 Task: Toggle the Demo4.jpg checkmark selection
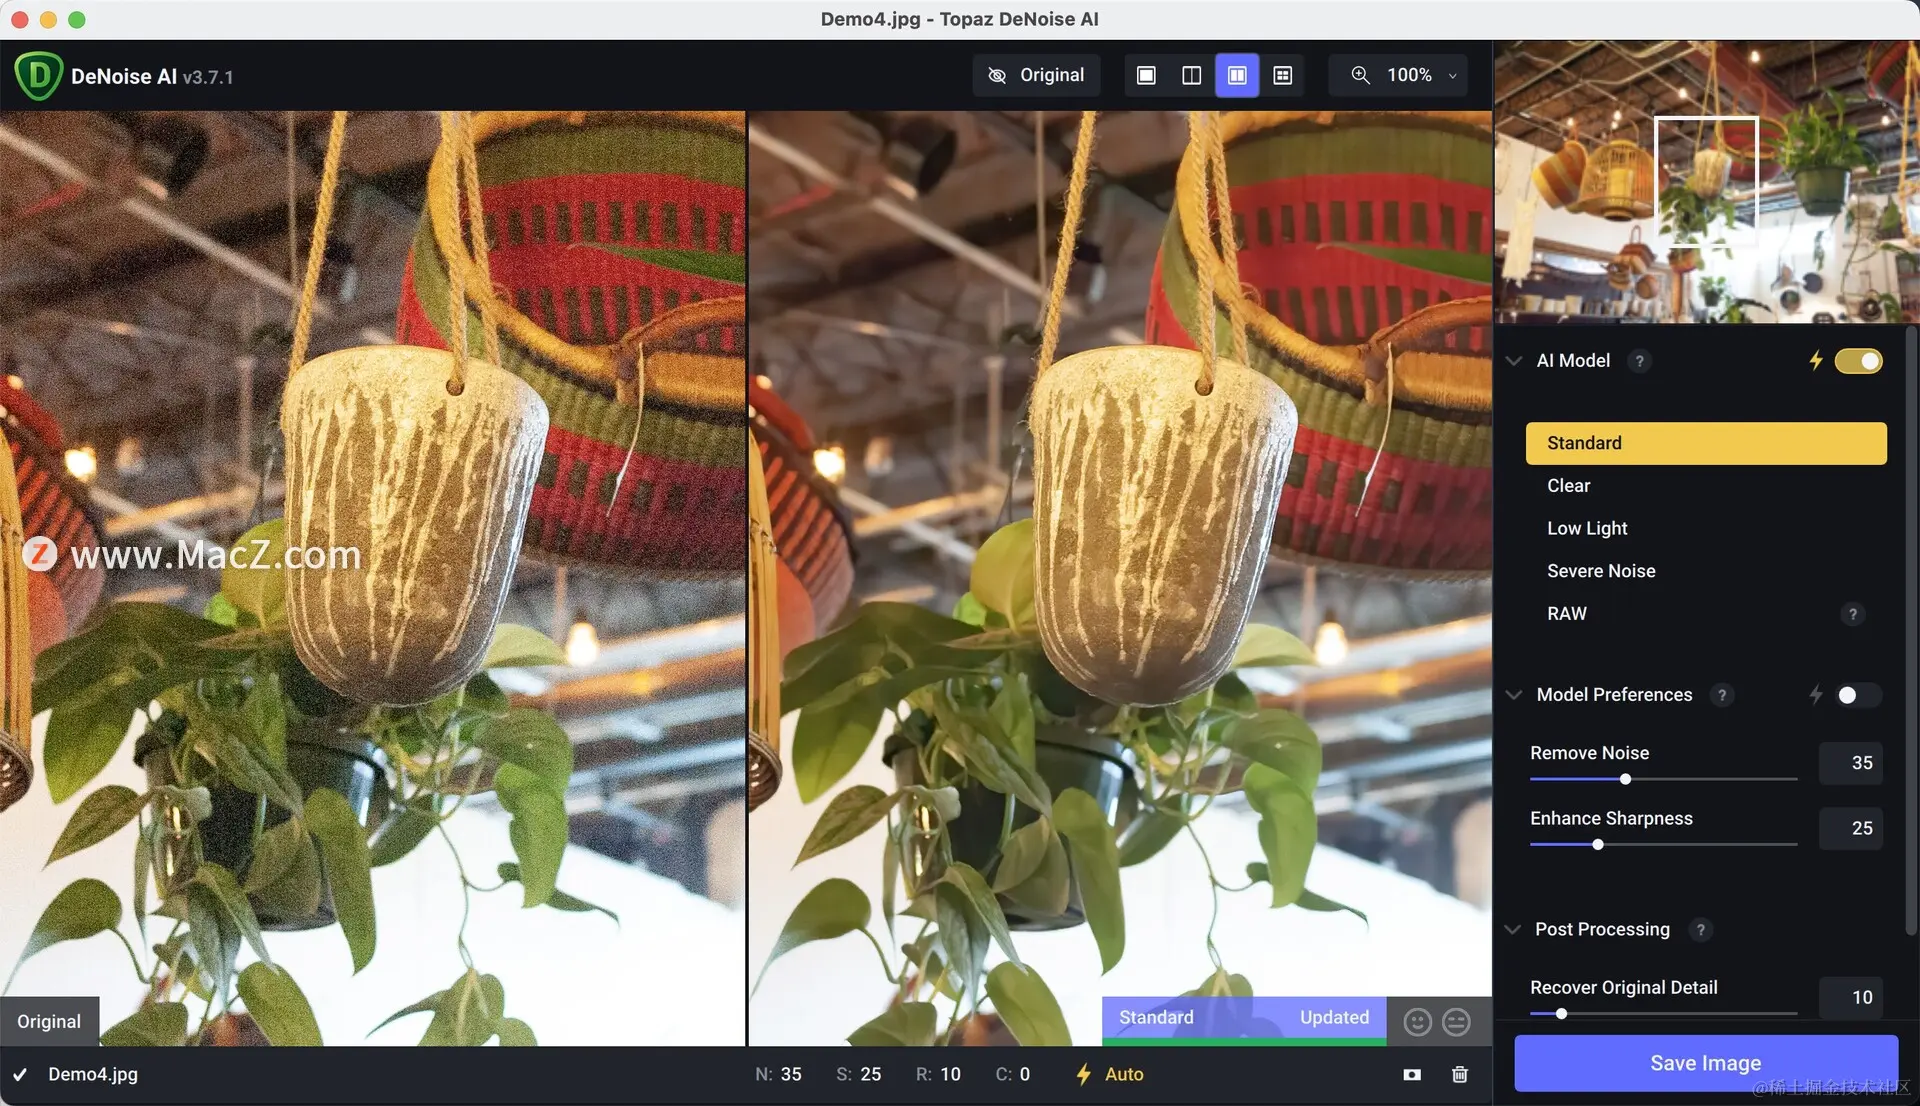tap(20, 1074)
